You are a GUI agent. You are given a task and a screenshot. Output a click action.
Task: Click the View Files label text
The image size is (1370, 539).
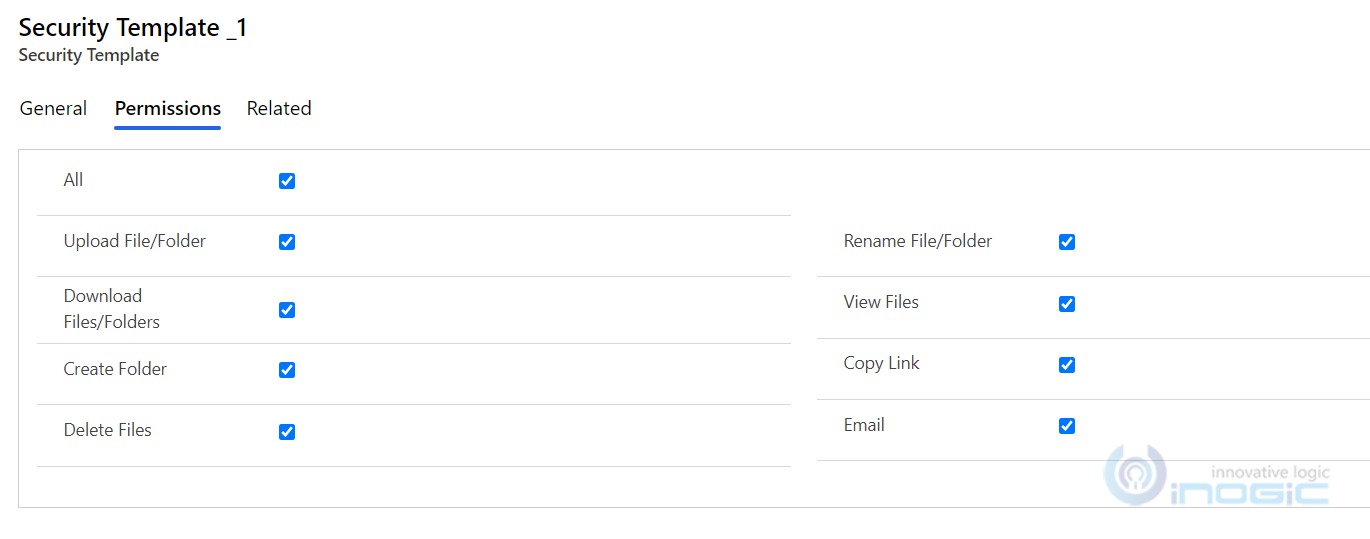881,302
